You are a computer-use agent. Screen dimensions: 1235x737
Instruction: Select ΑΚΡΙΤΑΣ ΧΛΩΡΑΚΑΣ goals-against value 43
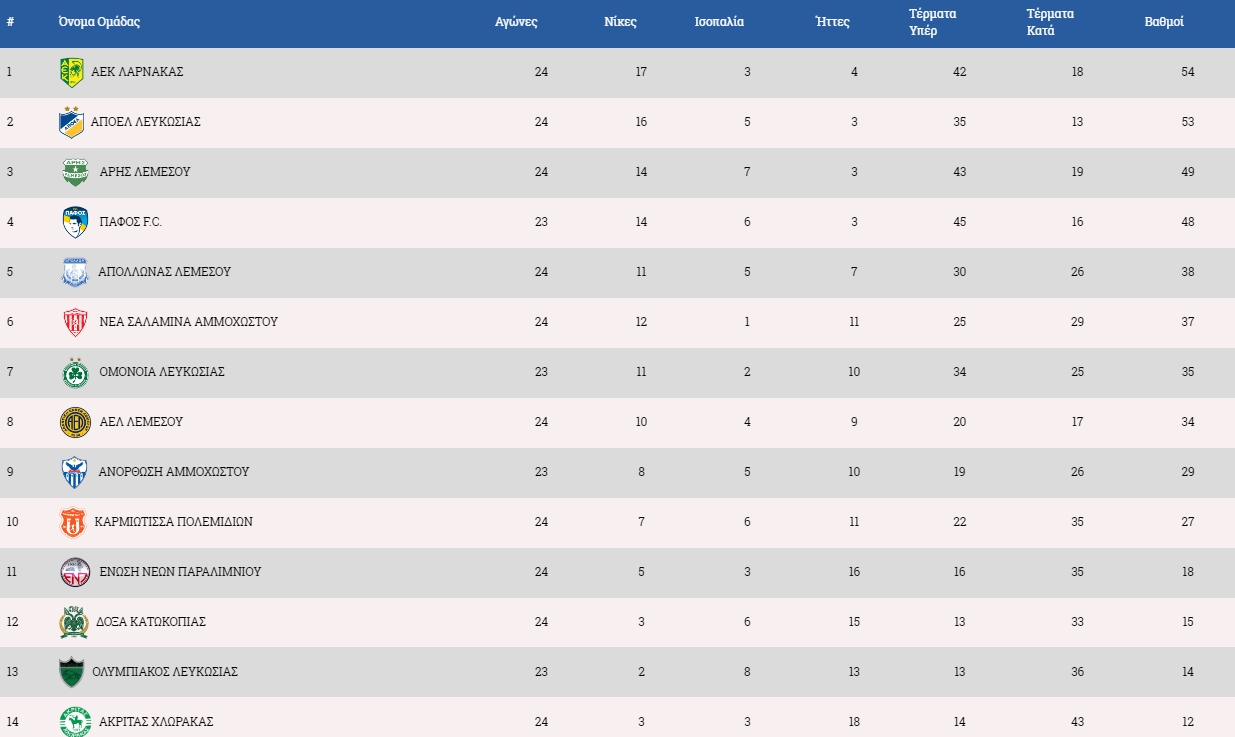[1077, 722]
